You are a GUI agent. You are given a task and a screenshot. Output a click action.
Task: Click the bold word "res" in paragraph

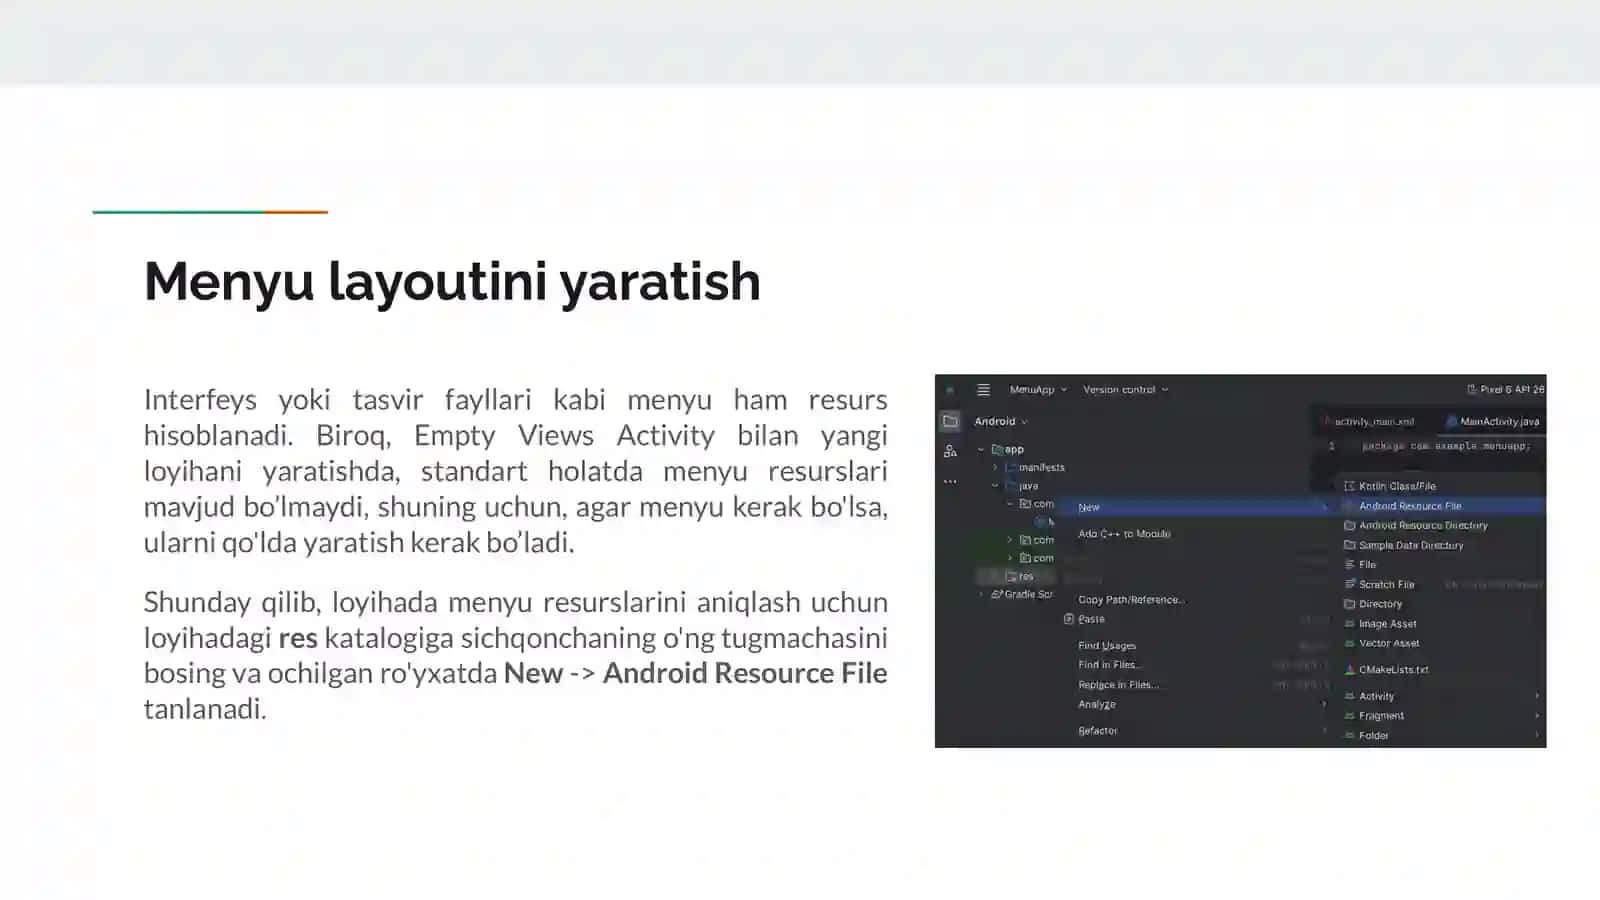pos(298,638)
